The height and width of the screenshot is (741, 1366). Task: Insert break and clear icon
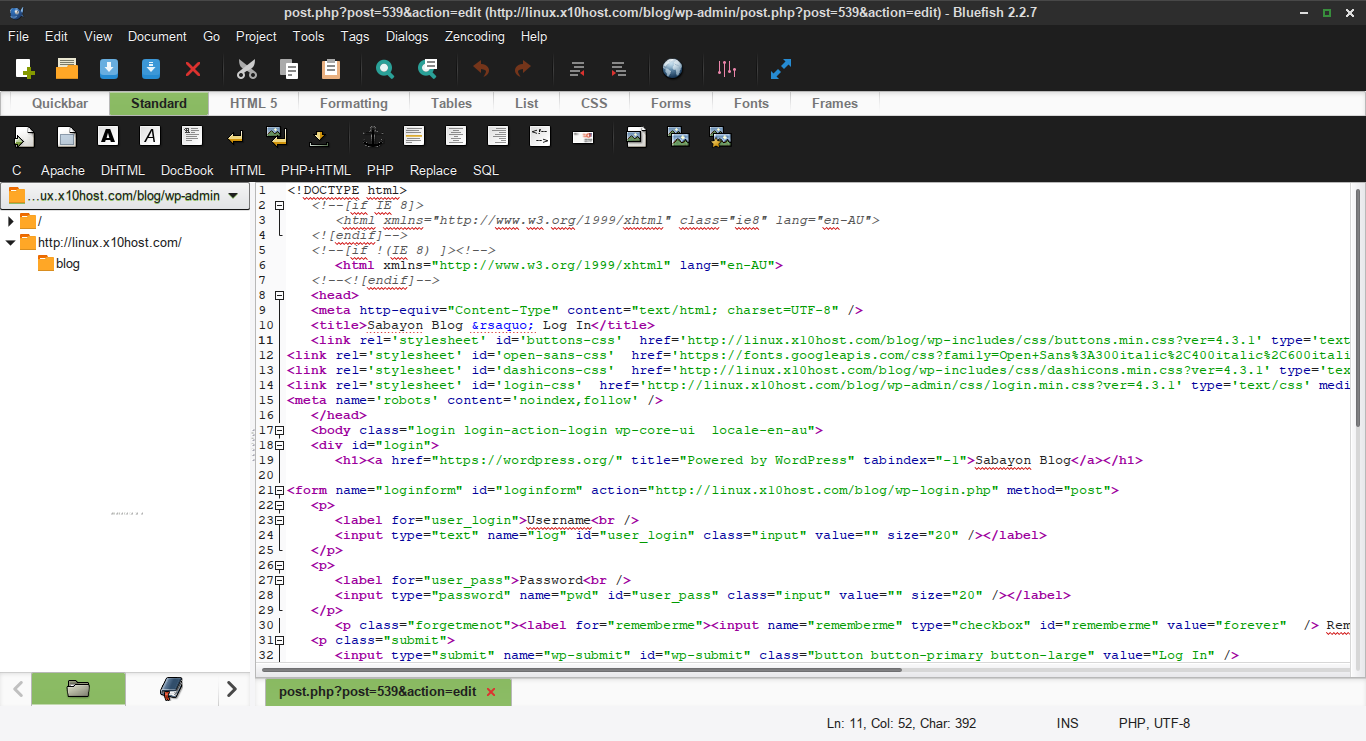pos(277,137)
